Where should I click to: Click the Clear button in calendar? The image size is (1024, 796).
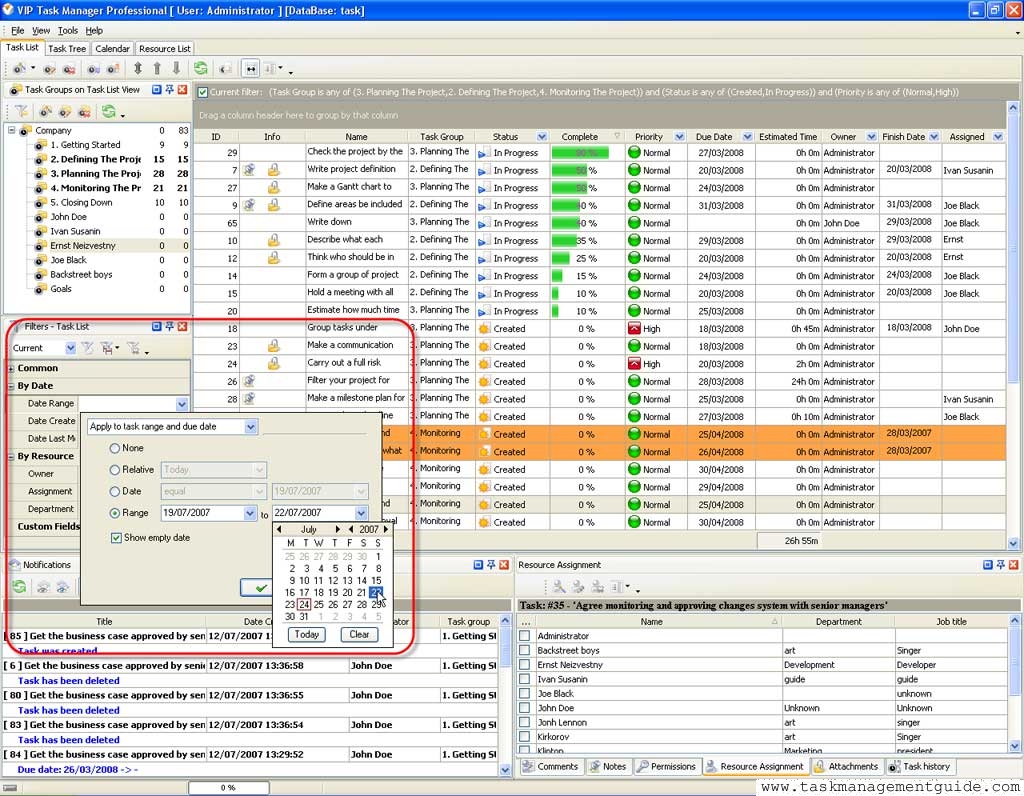(359, 634)
